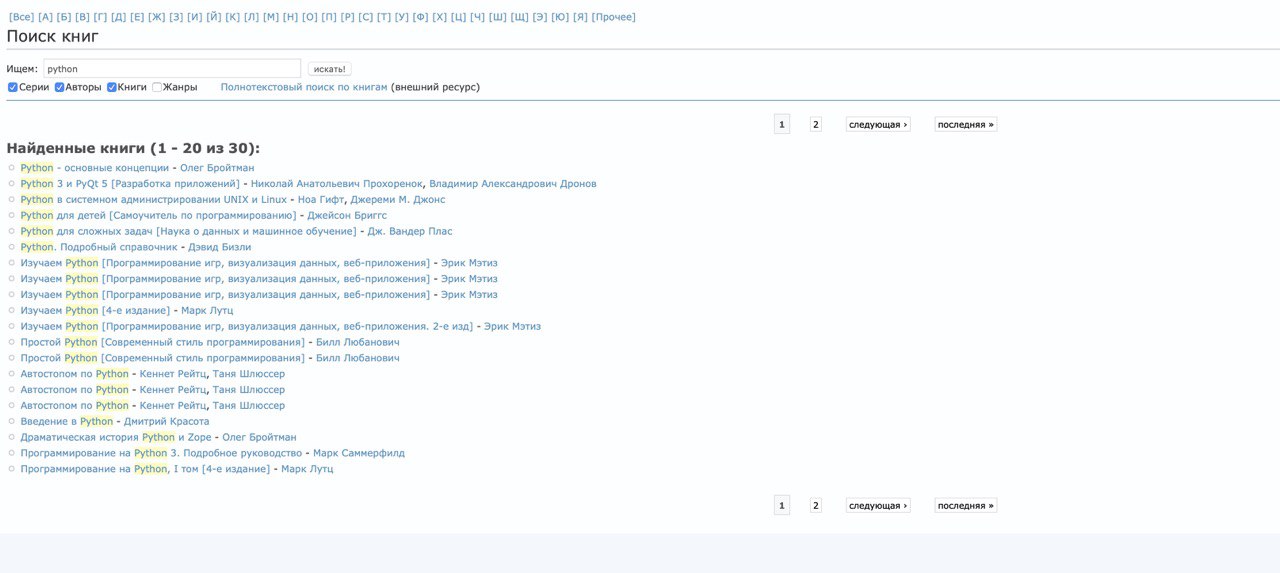The image size is (1280, 573).
Task: Open author Дж. Вандер Плас
Action: 411,231
